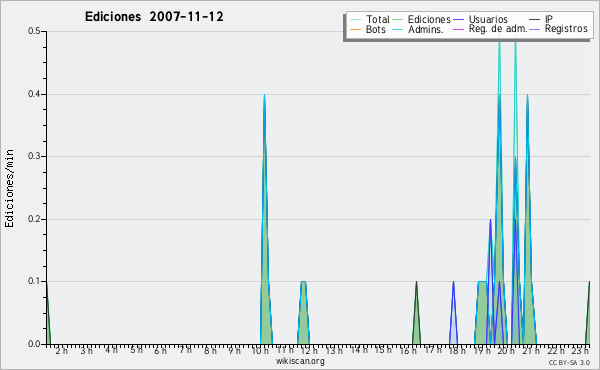The image size is (600, 370).
Task: Click the Registros legend label
Action: pos(566,29)
